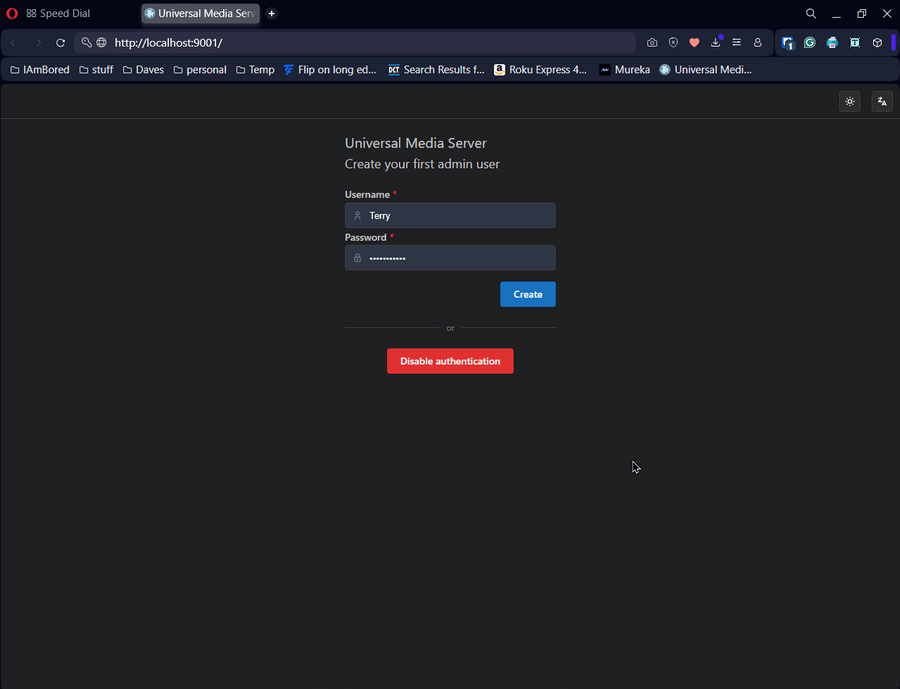Open a new tab with plus button
Screen dimensions: 900x689
pyautogui.click(x=271, y=13)
